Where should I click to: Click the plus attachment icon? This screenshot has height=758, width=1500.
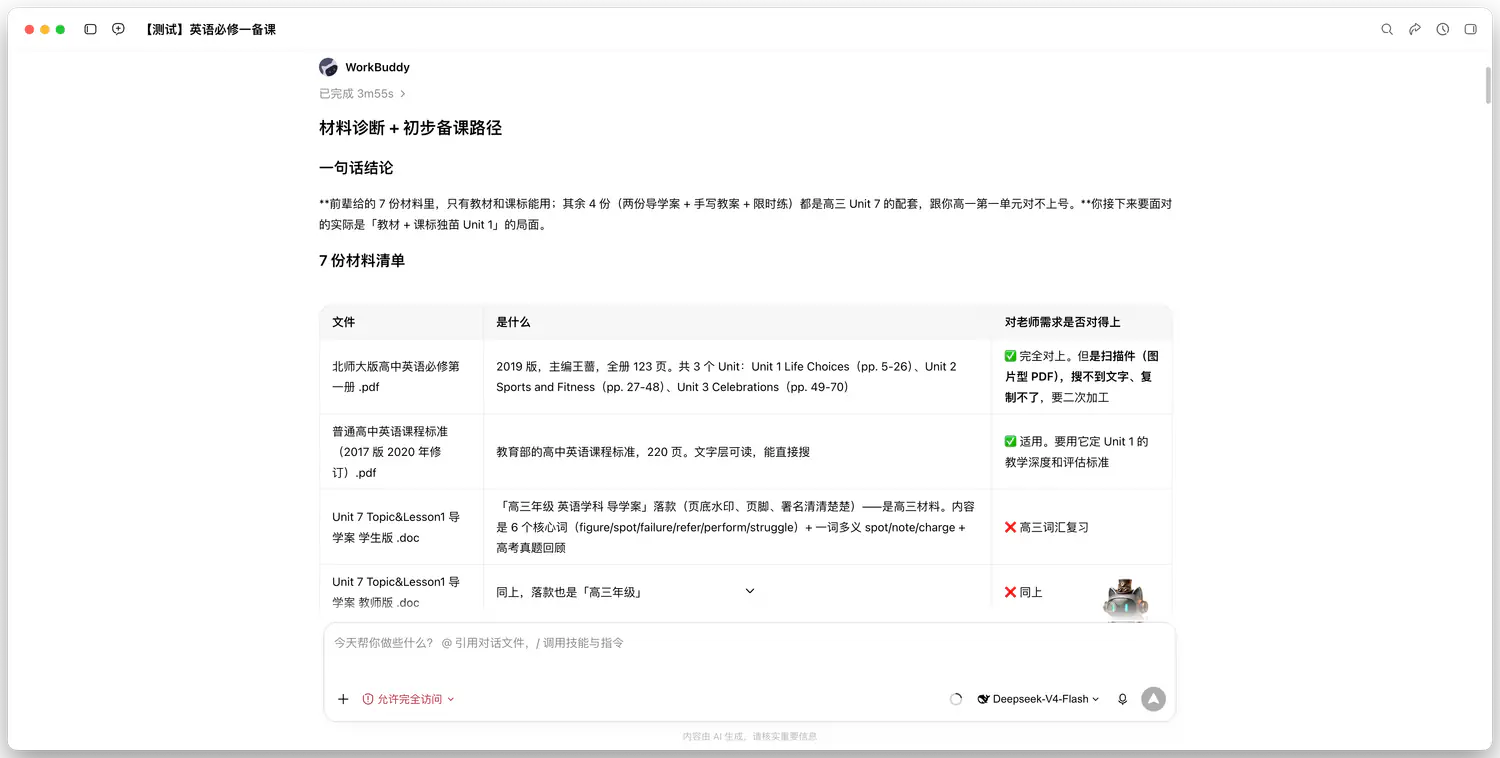point(343,699)
